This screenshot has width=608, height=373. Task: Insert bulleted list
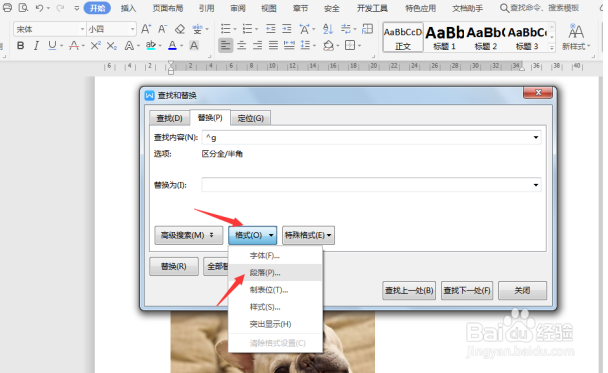point(225,29)
